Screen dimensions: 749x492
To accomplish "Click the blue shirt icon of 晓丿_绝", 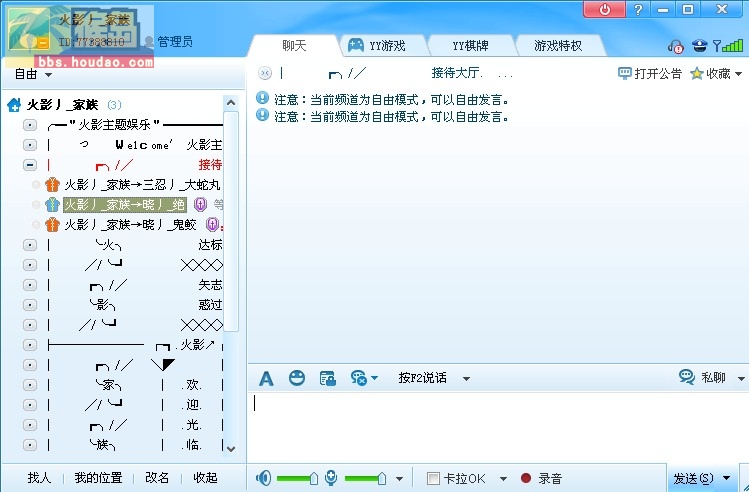I will click(x=52, y=204).
